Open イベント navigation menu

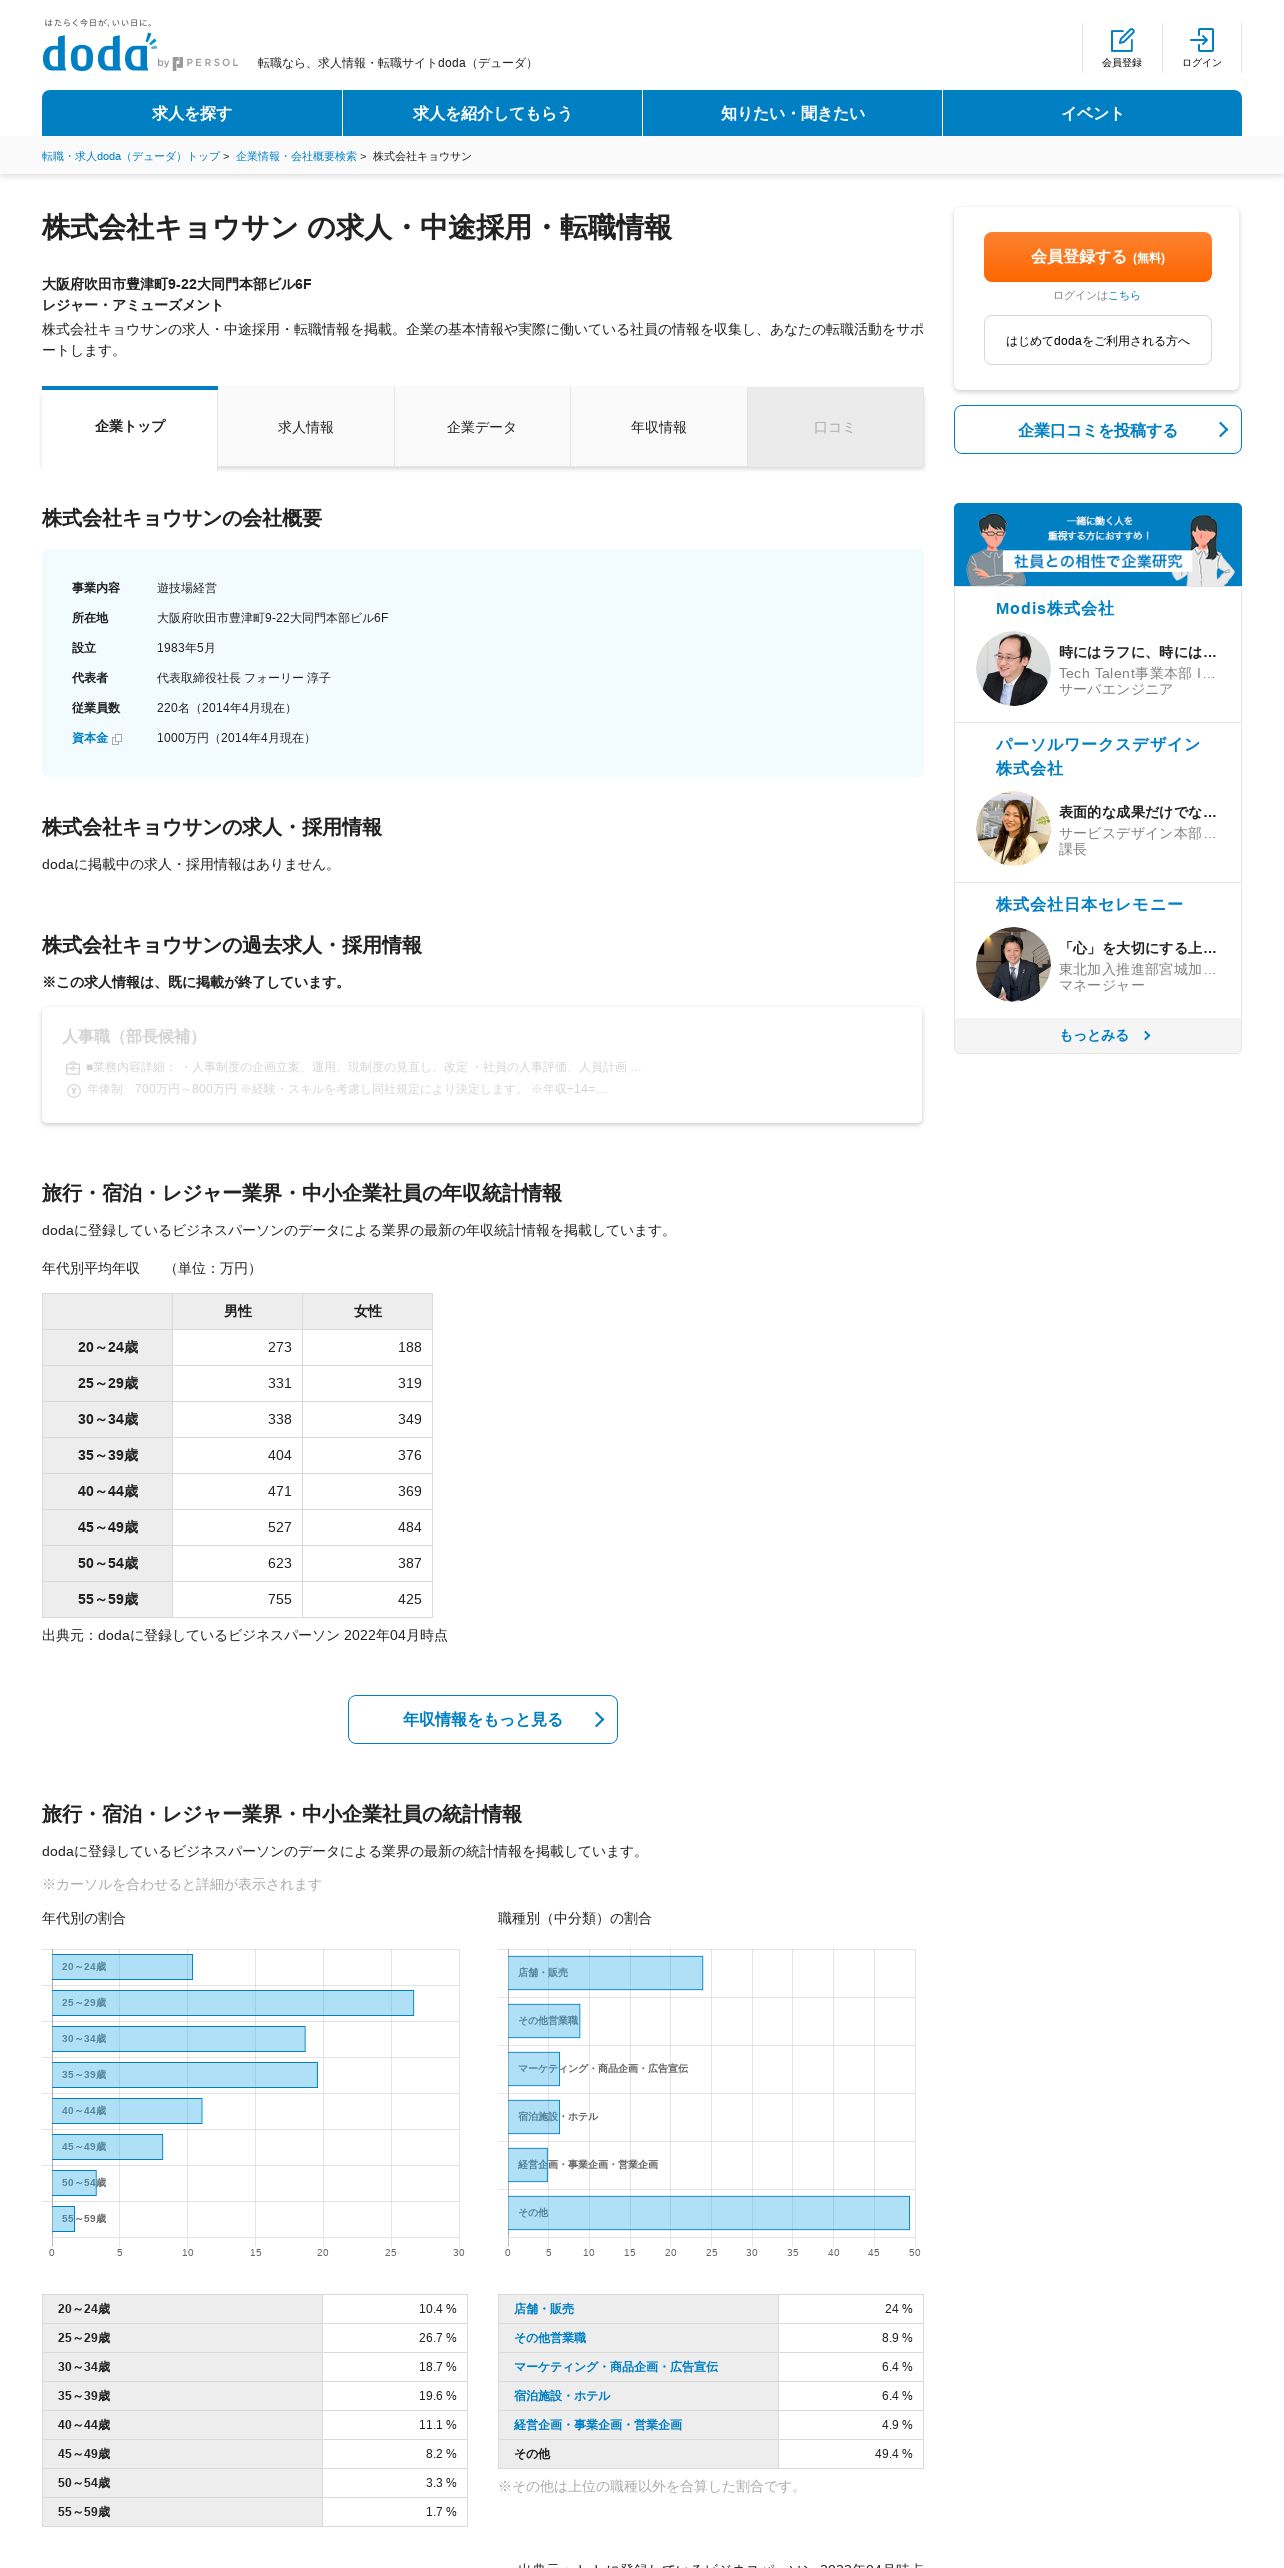1092,113
